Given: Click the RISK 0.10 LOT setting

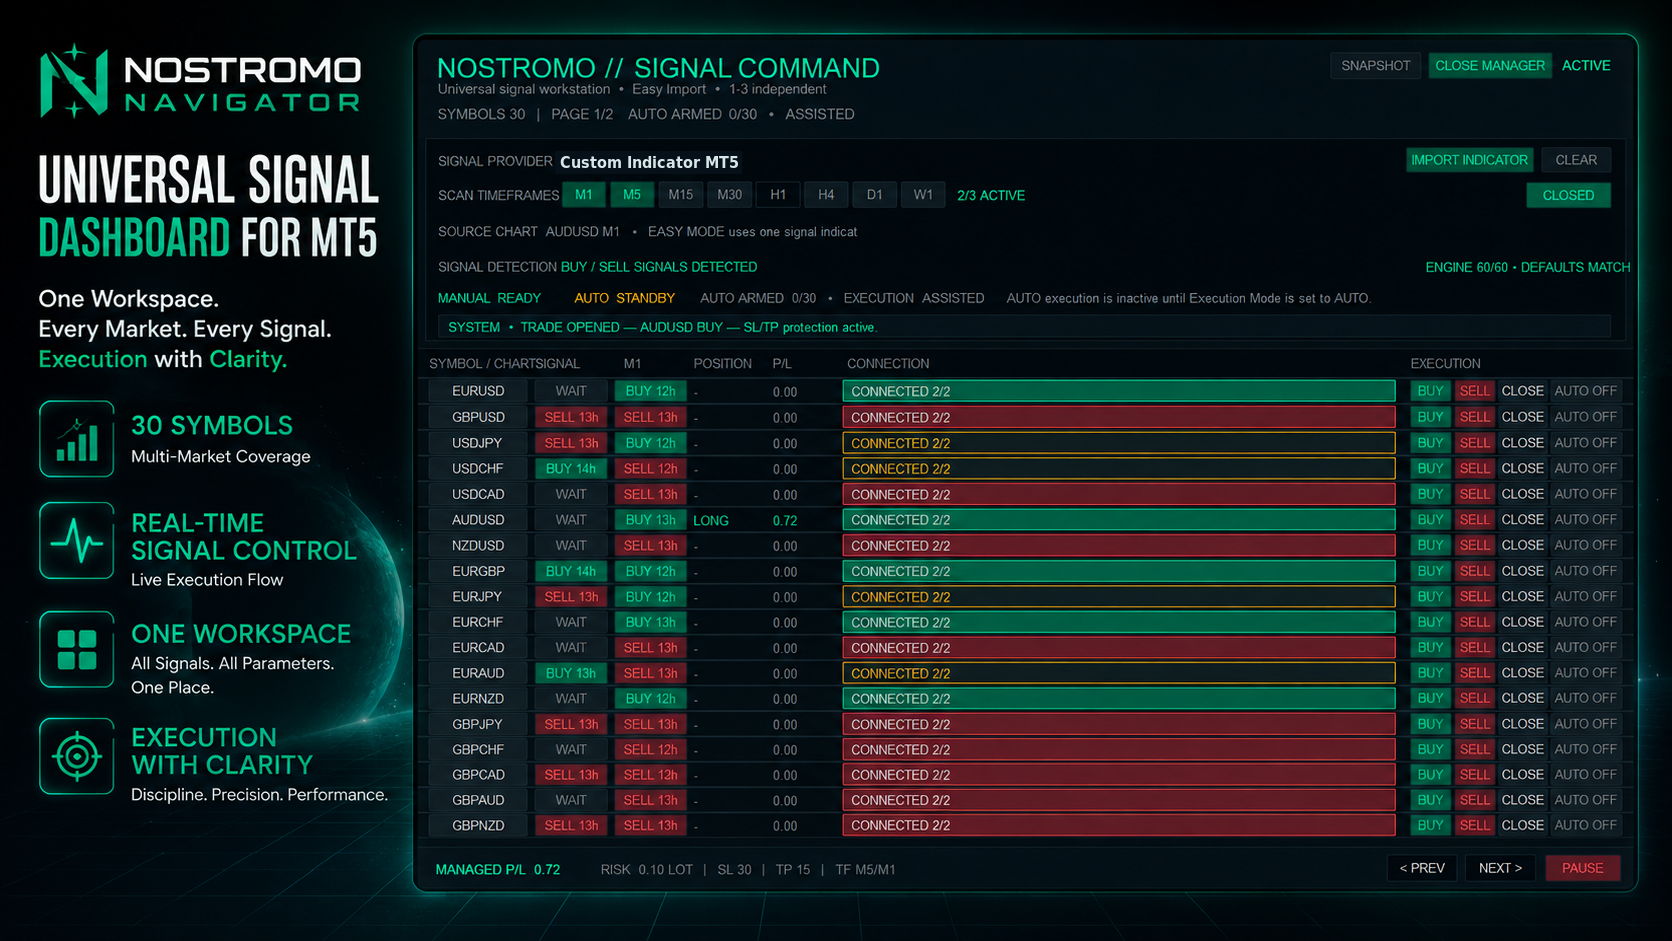Looking at the screenshot, I should pyautogui.click(x=646, y=870).
